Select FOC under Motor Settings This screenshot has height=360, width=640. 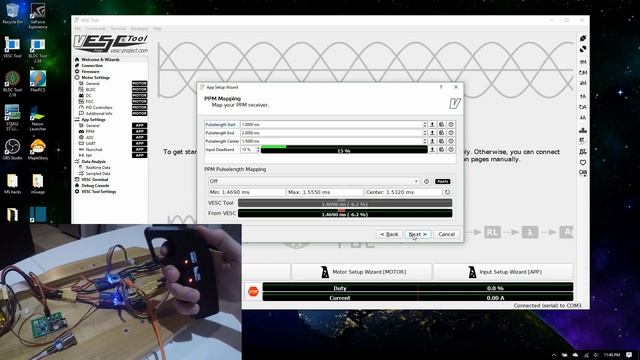click(x=89, y=102)
